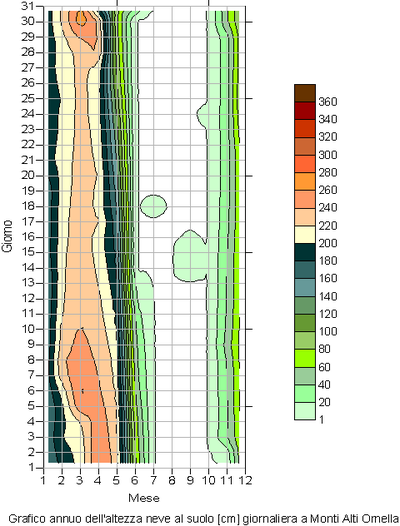Pick the light green legend swatch between 20 and 40
Viewport: 400px width, 526px height.
click(x=305, y=394)
